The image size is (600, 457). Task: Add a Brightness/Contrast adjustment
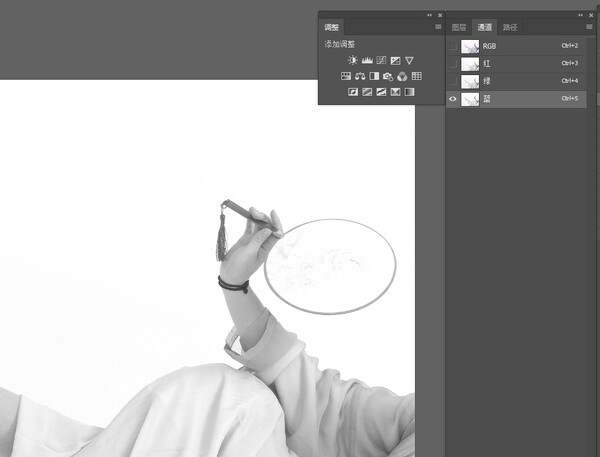[x=353, y=60]
